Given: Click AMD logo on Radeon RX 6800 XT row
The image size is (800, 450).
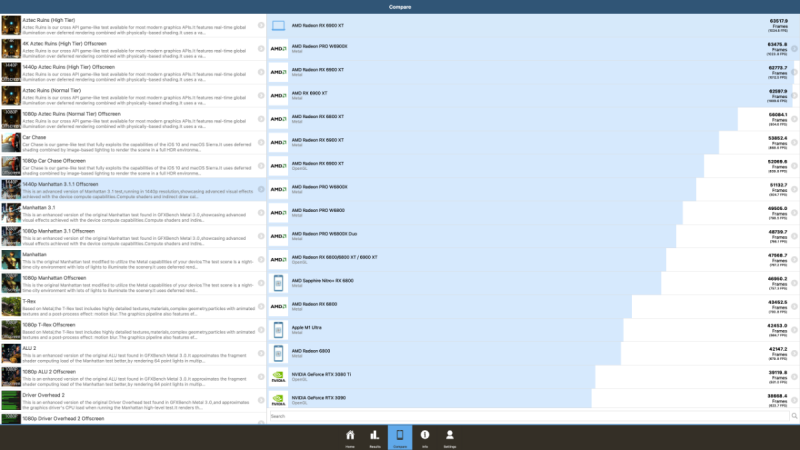Looking at the screenshot, I should (x=278, y=119).
